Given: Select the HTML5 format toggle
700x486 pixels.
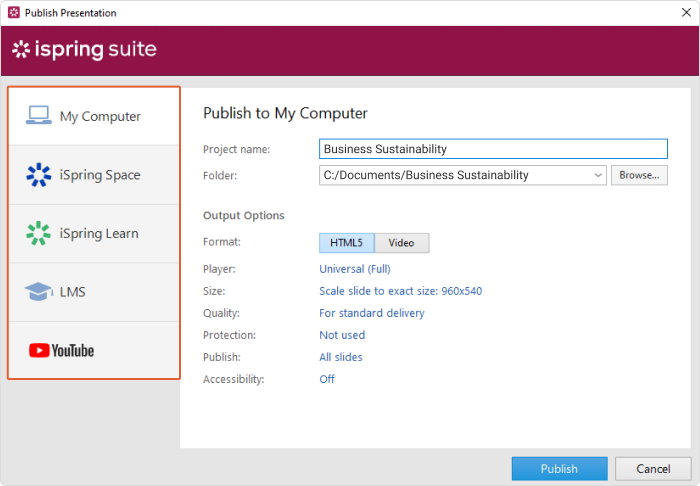Looking at the screenshot, I should coord(346,243).
